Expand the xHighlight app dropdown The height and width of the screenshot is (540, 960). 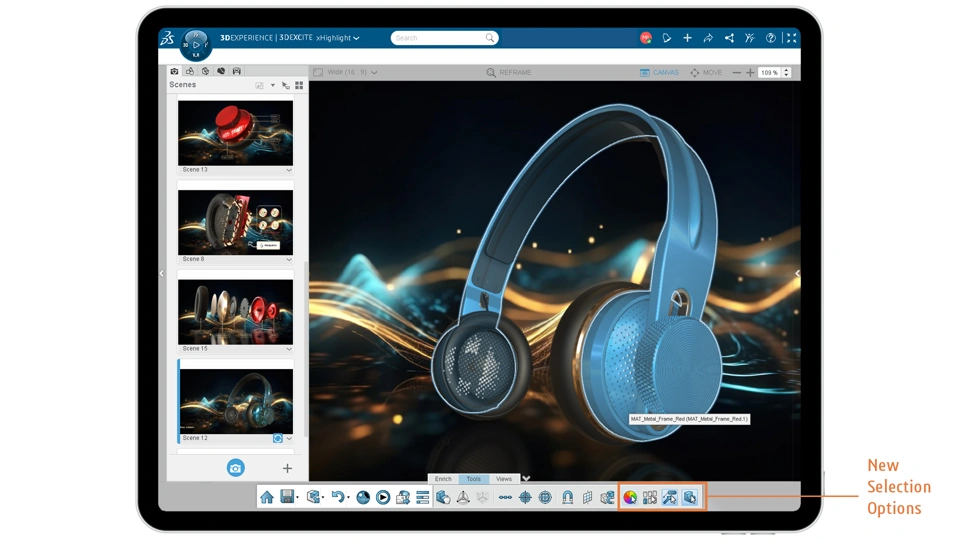[x=337, y=38]
